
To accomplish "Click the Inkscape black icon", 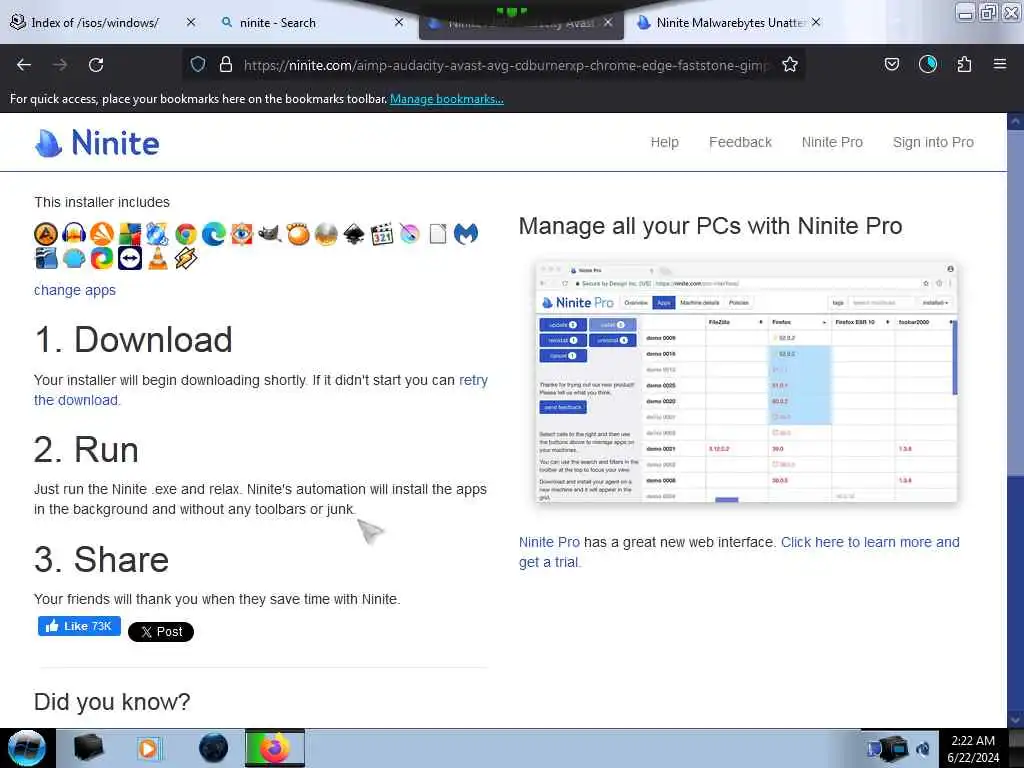I will click(x=354, y=234).
